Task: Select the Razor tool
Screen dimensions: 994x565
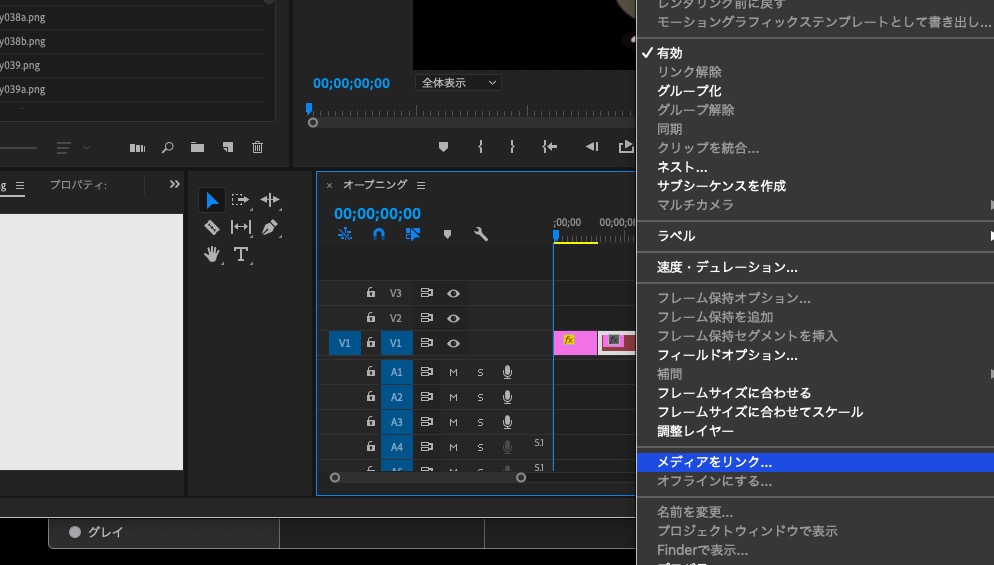Action: [x=212, y=227]
